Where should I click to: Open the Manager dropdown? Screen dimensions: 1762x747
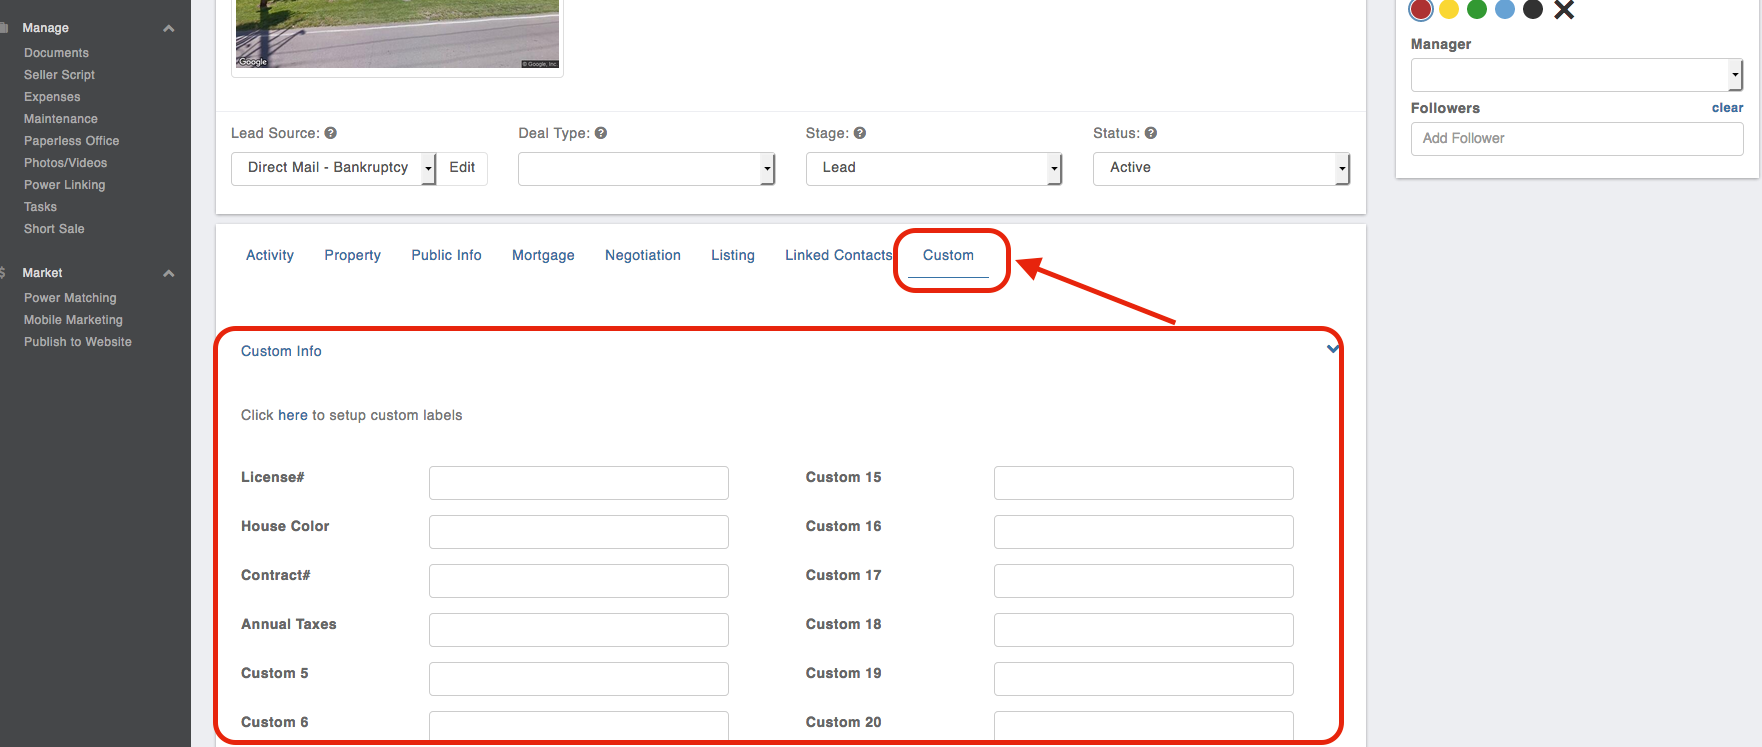[x=1577, y=75]
